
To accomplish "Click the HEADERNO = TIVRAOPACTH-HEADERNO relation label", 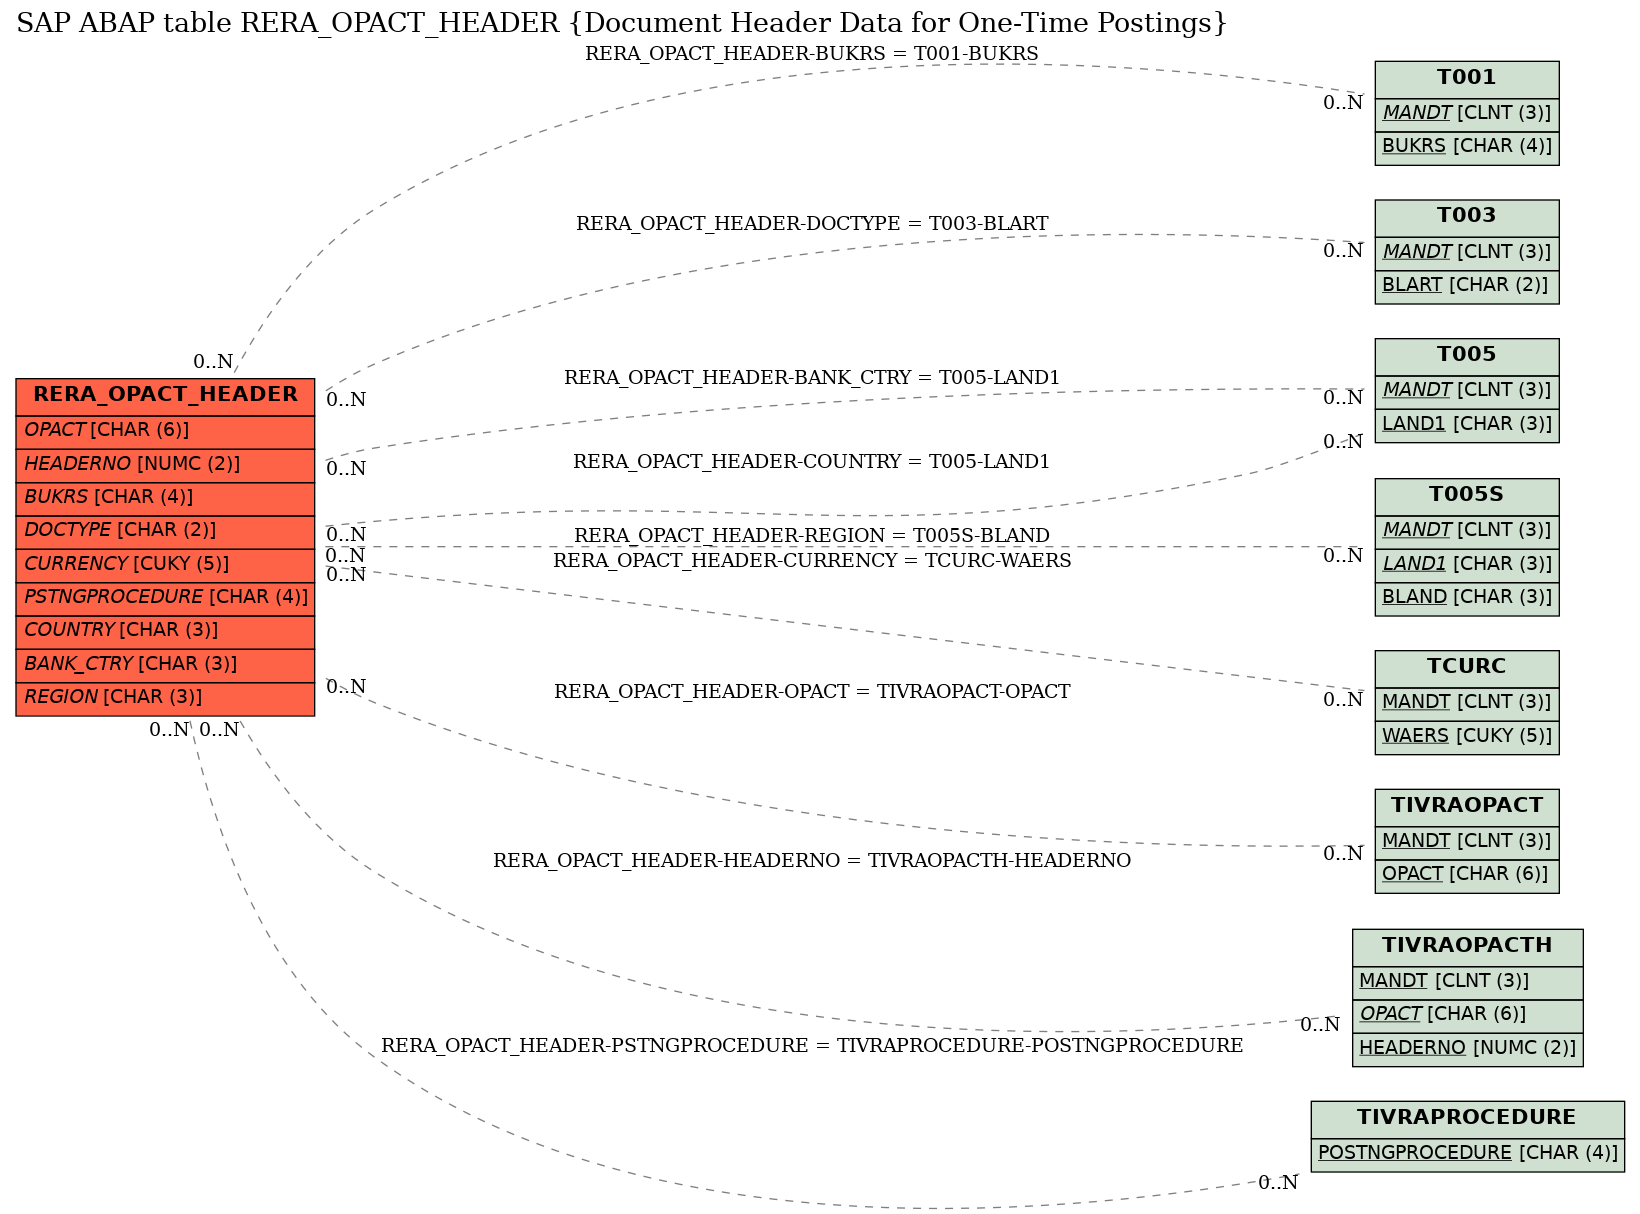I will [x=812, y=861].
